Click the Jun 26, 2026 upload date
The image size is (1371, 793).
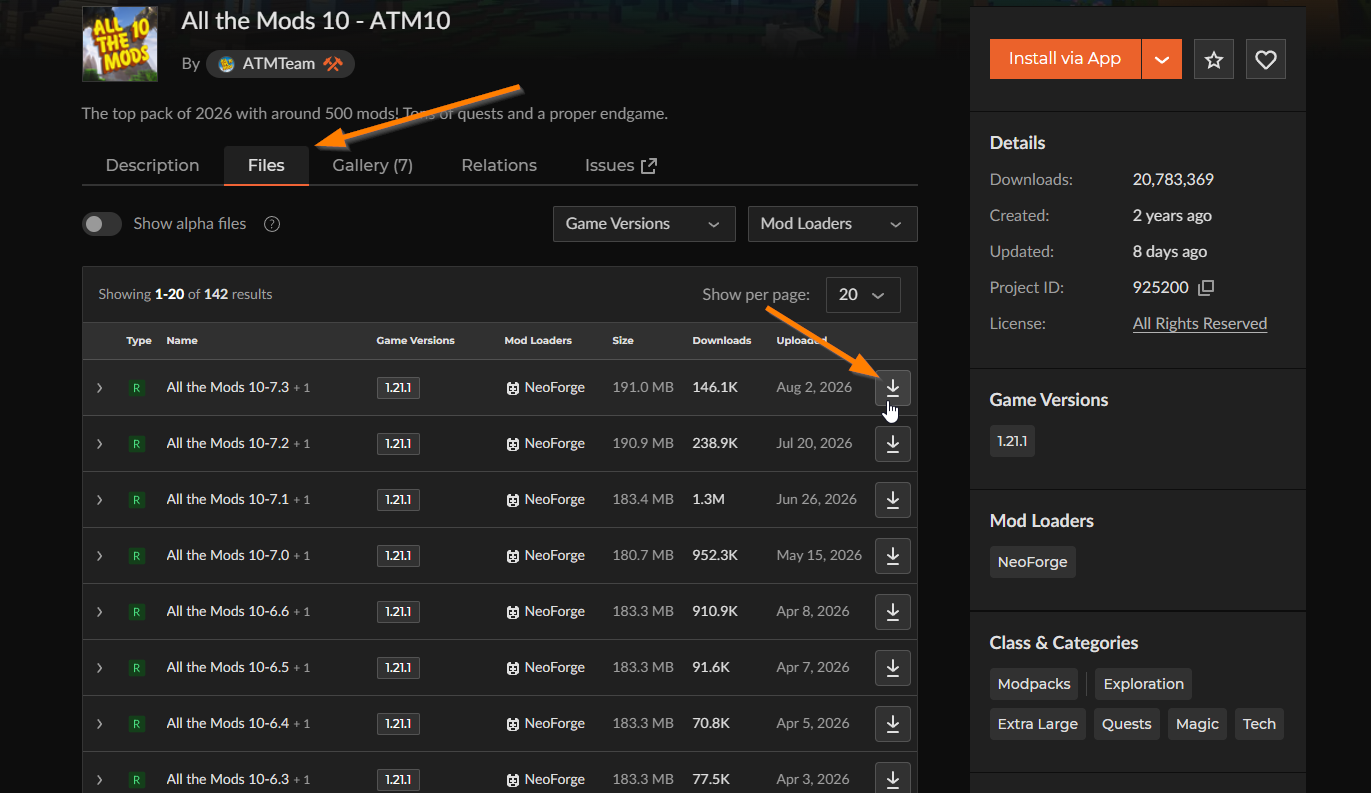click(817, 499)
